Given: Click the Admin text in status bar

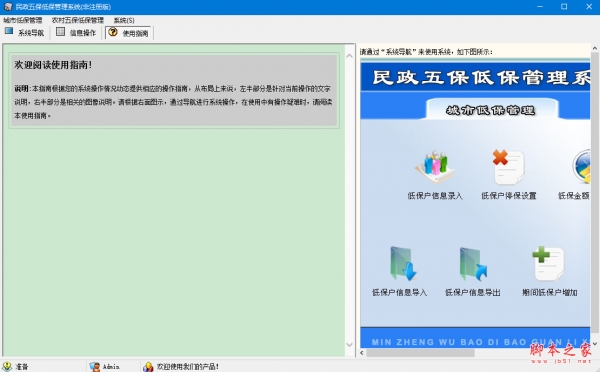Looking at the screenshot, I should coord(111,367).
